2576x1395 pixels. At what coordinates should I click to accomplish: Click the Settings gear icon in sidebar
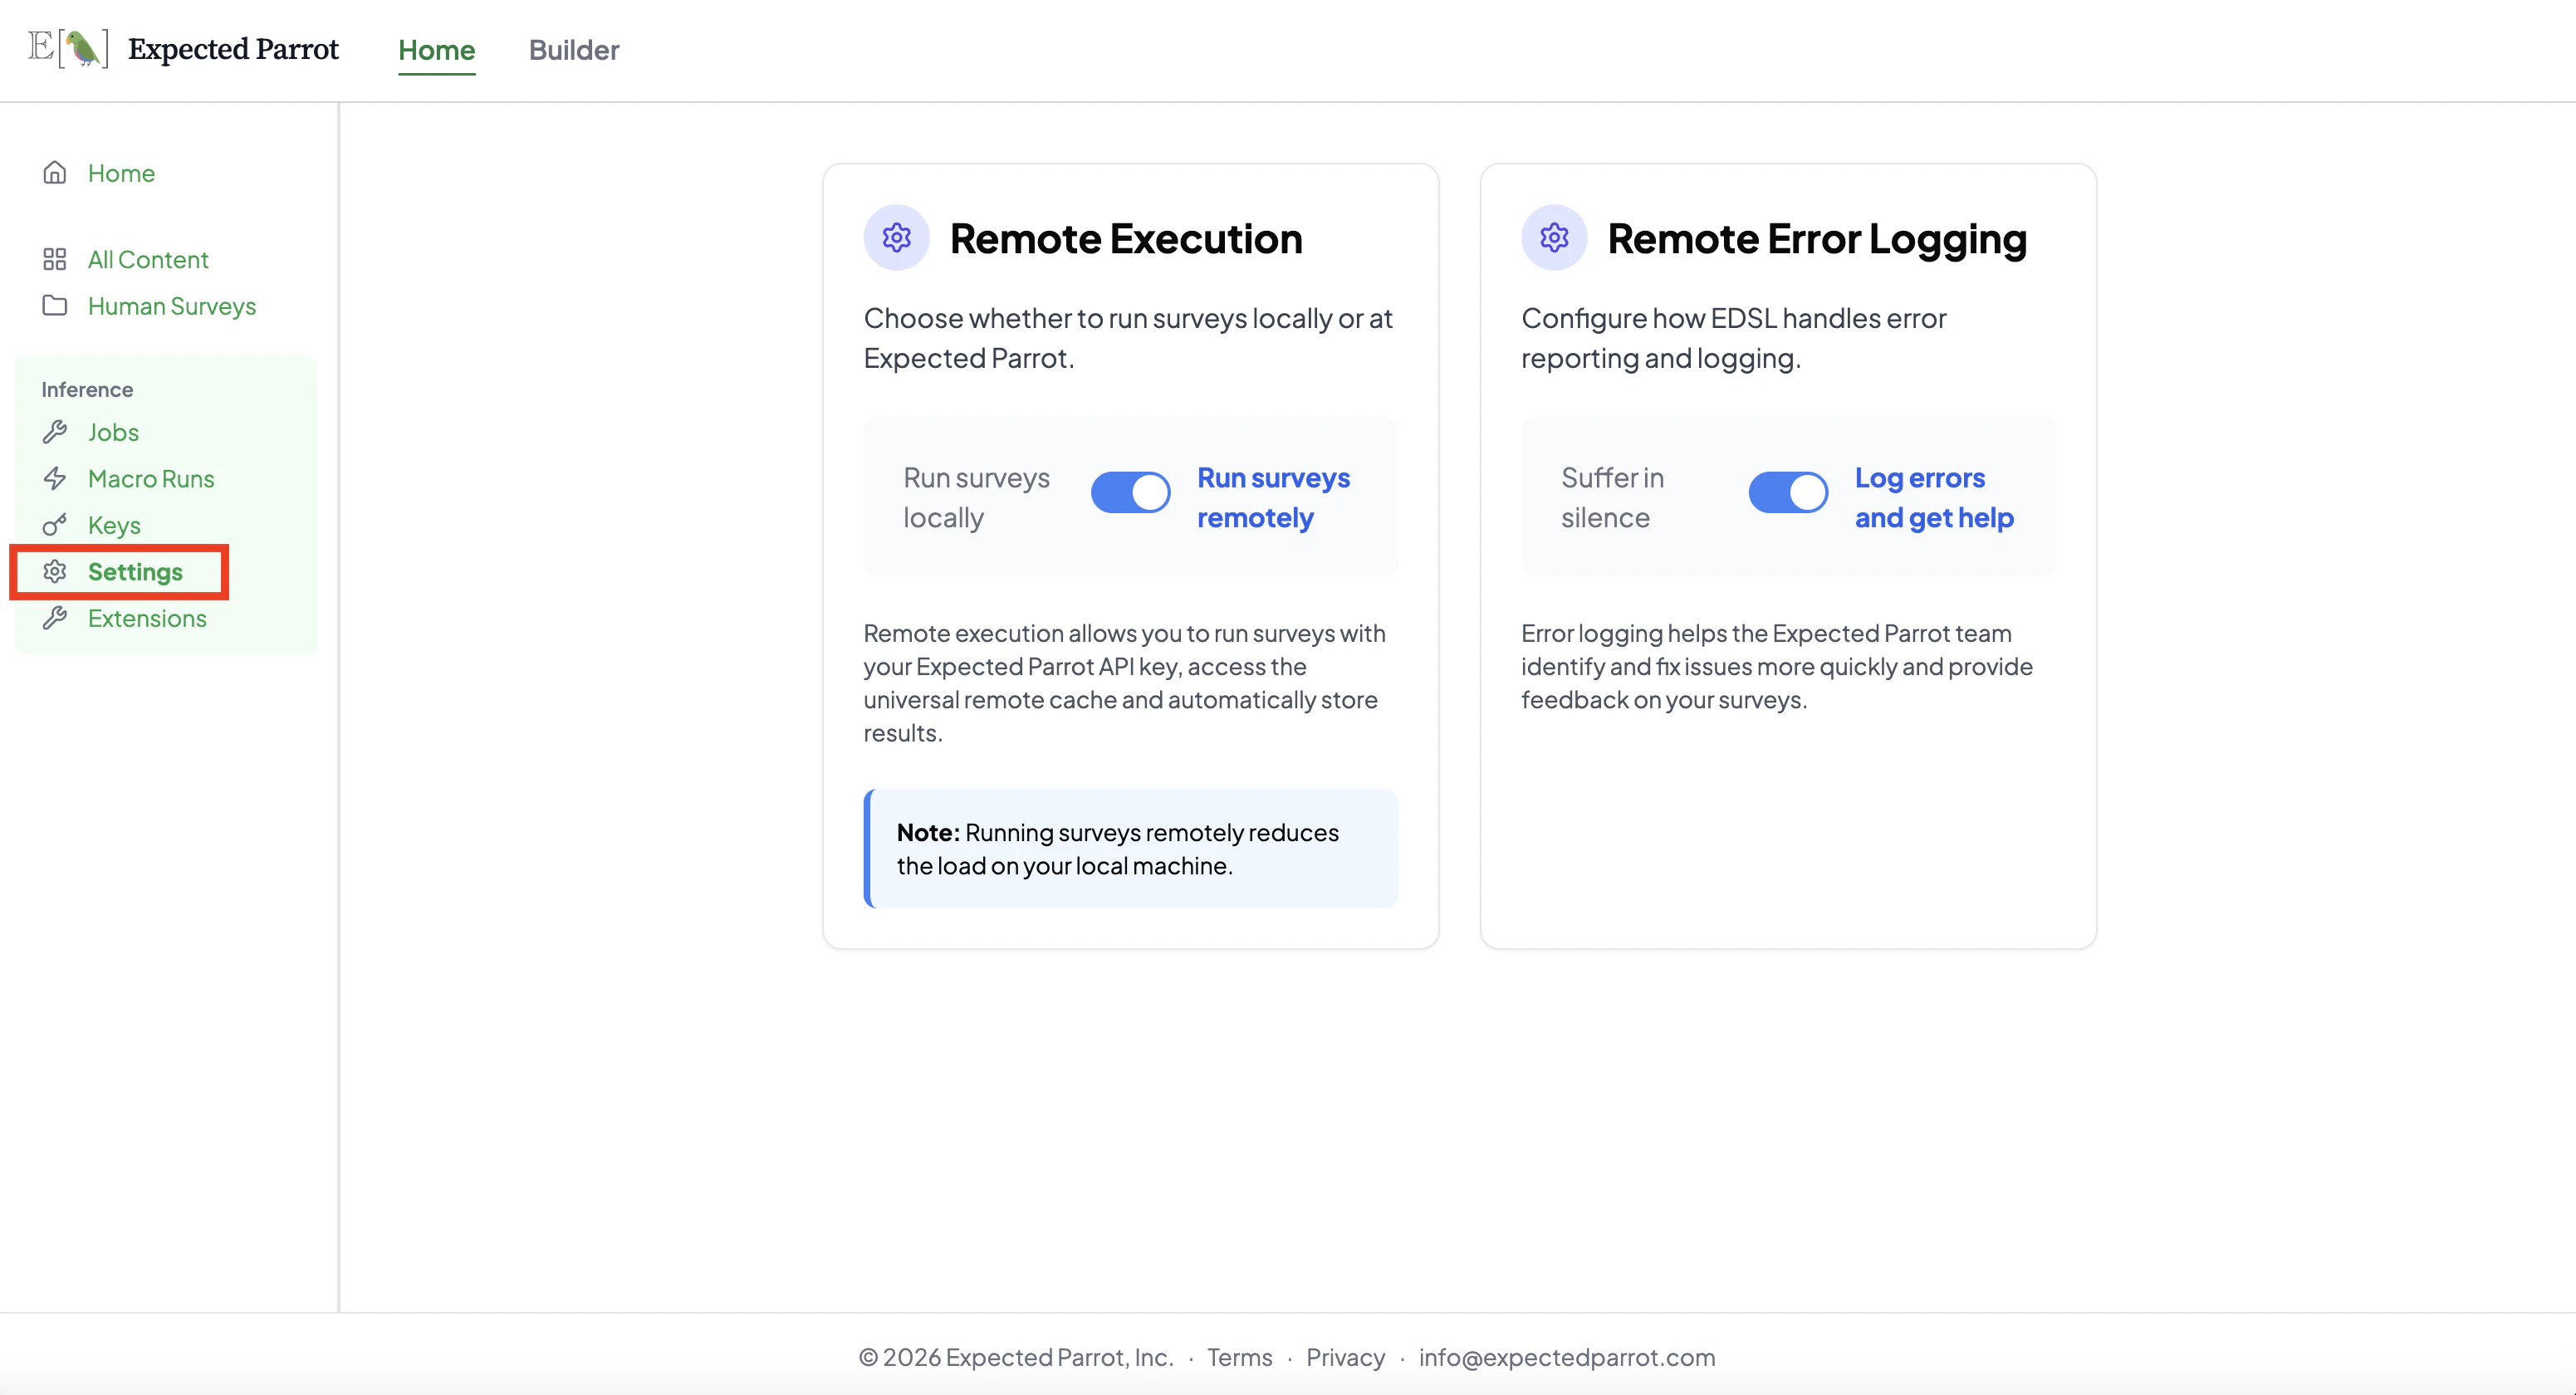point(55,571)
